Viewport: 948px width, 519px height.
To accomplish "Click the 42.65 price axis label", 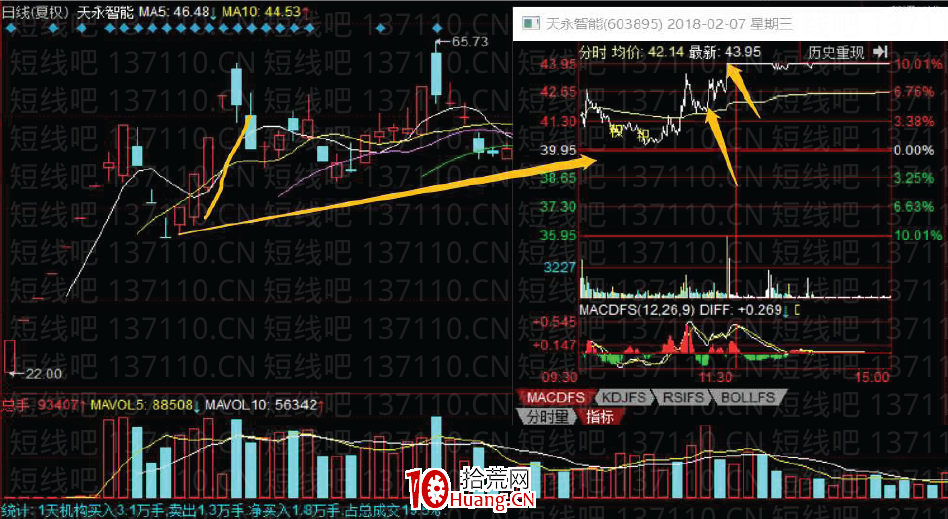I will point(558,92).
